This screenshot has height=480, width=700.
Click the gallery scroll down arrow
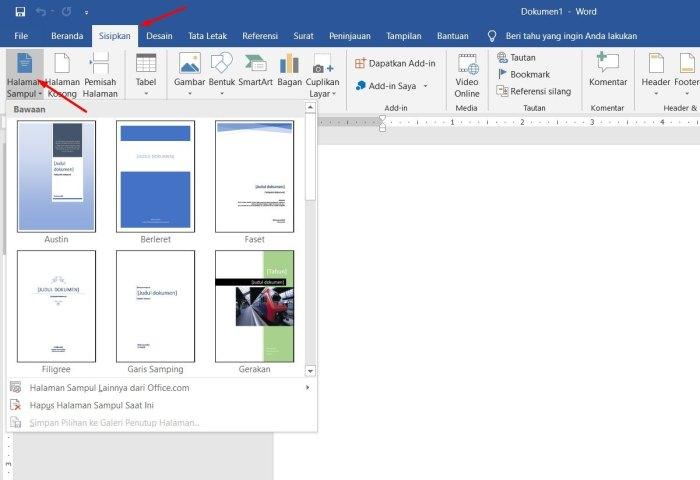[x=310, y=371]
